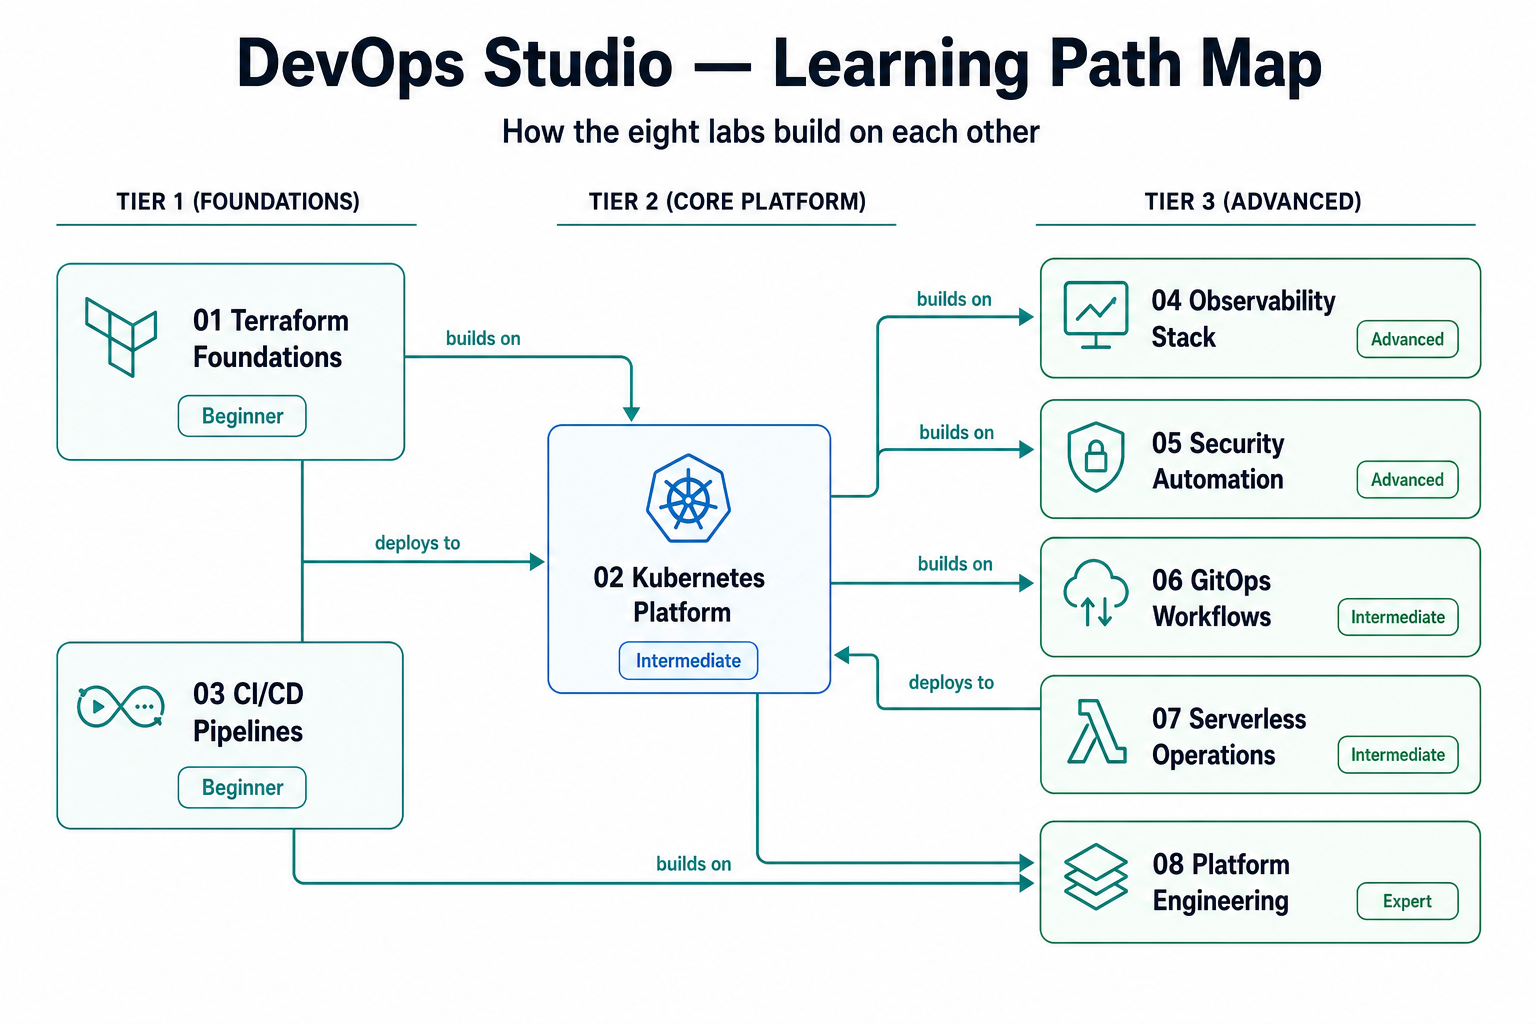Click the Observability monitor chart icon

click(1096, 315)
